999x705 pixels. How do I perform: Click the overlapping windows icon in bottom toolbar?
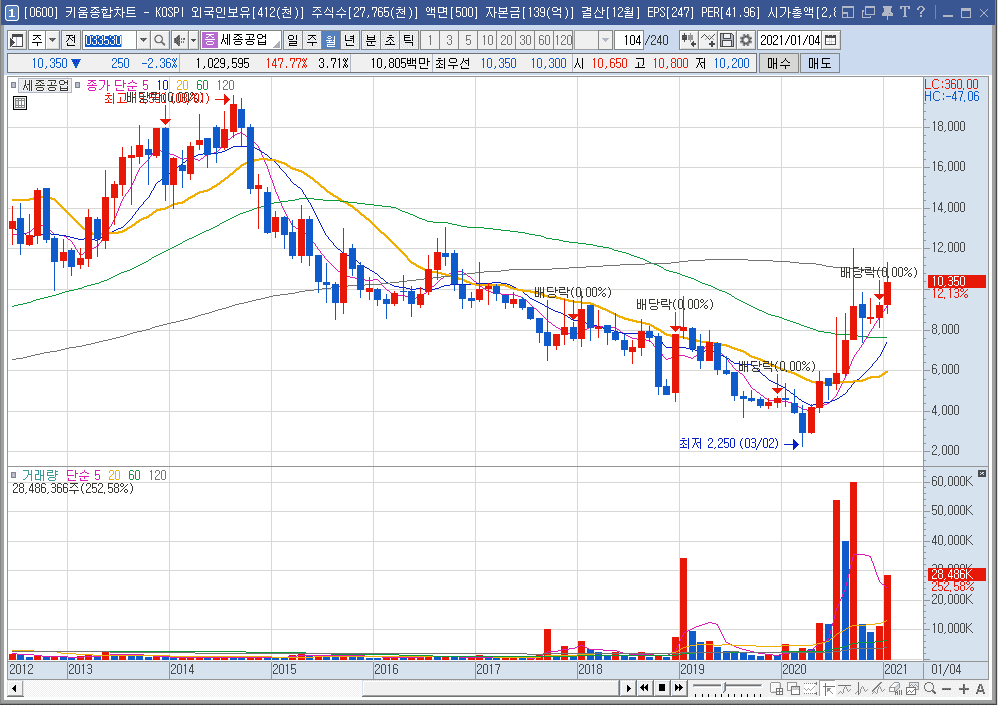tap(793, 688)
